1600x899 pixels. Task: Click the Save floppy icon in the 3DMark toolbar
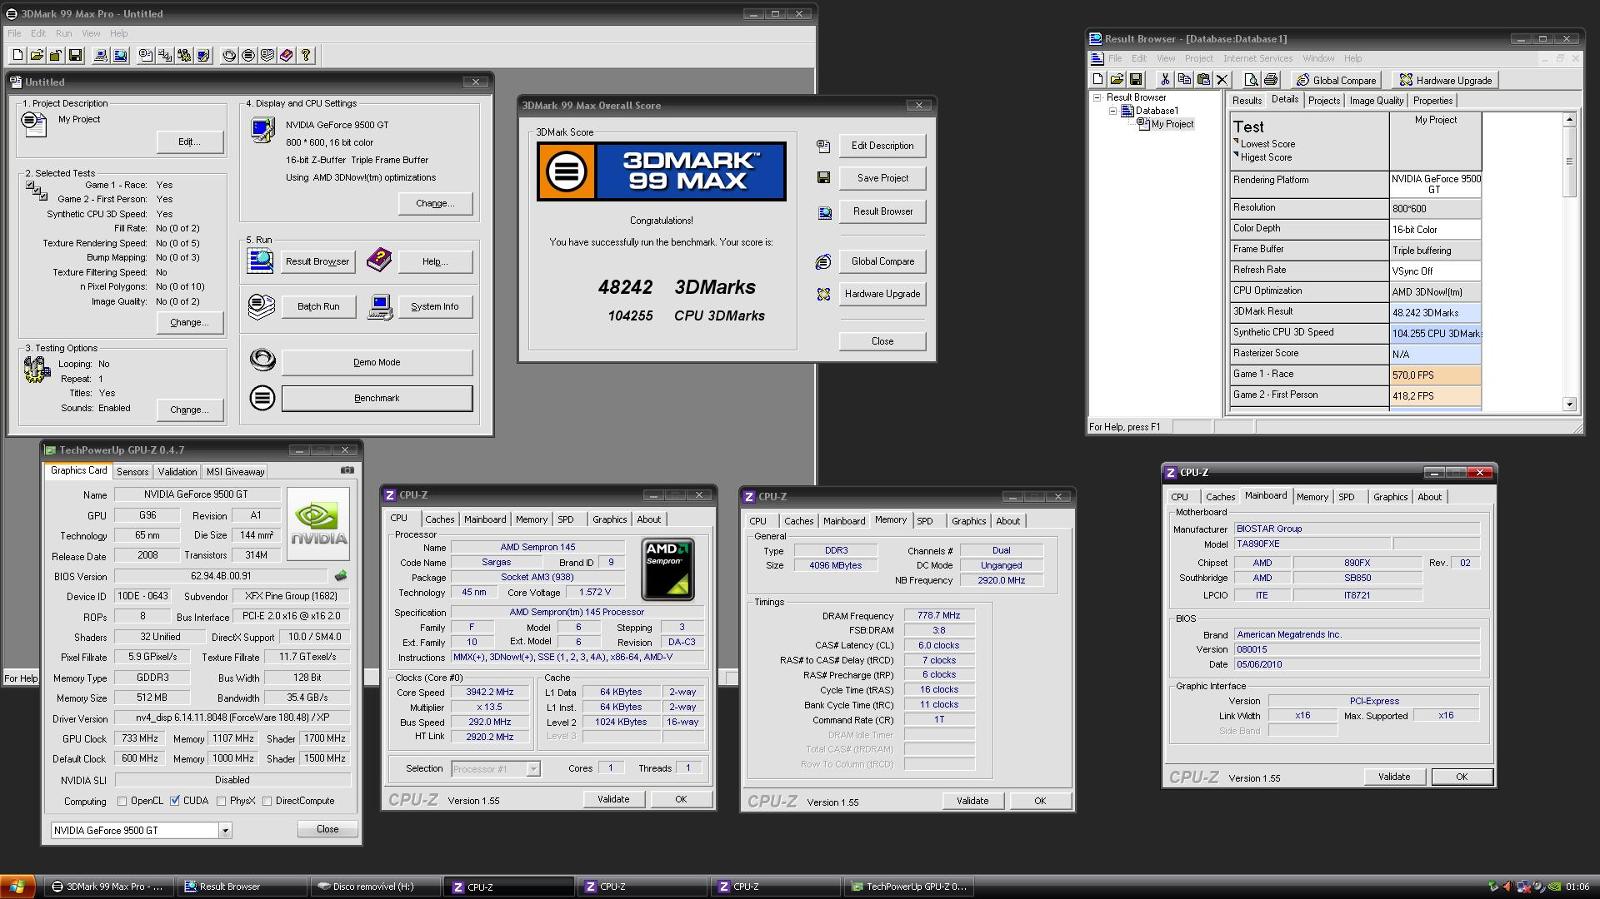(x=75, y=55)
